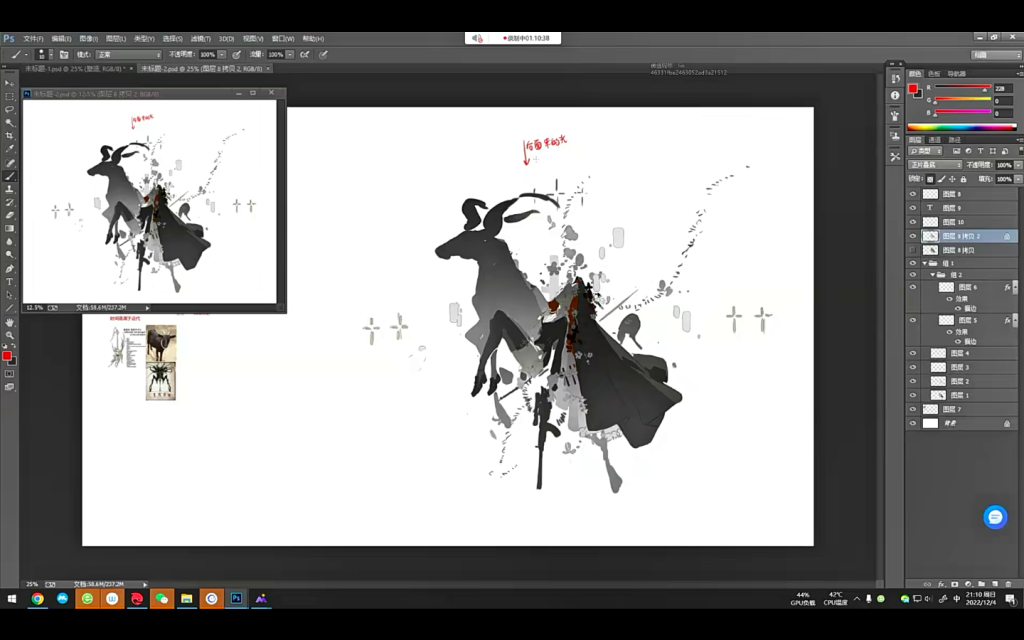The height and width of the screenshot is (640, 1024).
Task: Select the Eyedropper tool
Action: 10,149
